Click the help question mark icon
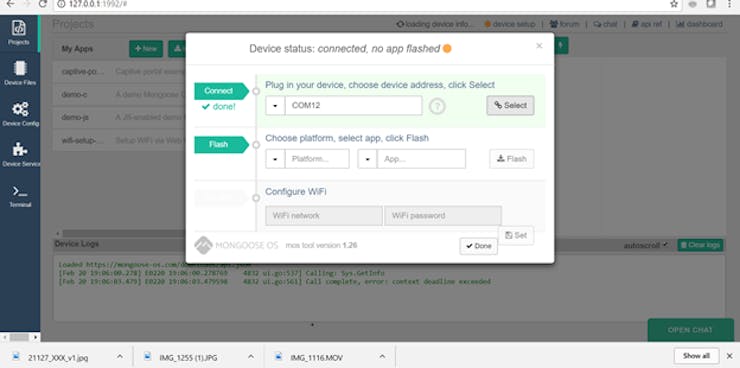Image resolution: width=740 pixels, height=368 pixels. click(x=437, y=106)
